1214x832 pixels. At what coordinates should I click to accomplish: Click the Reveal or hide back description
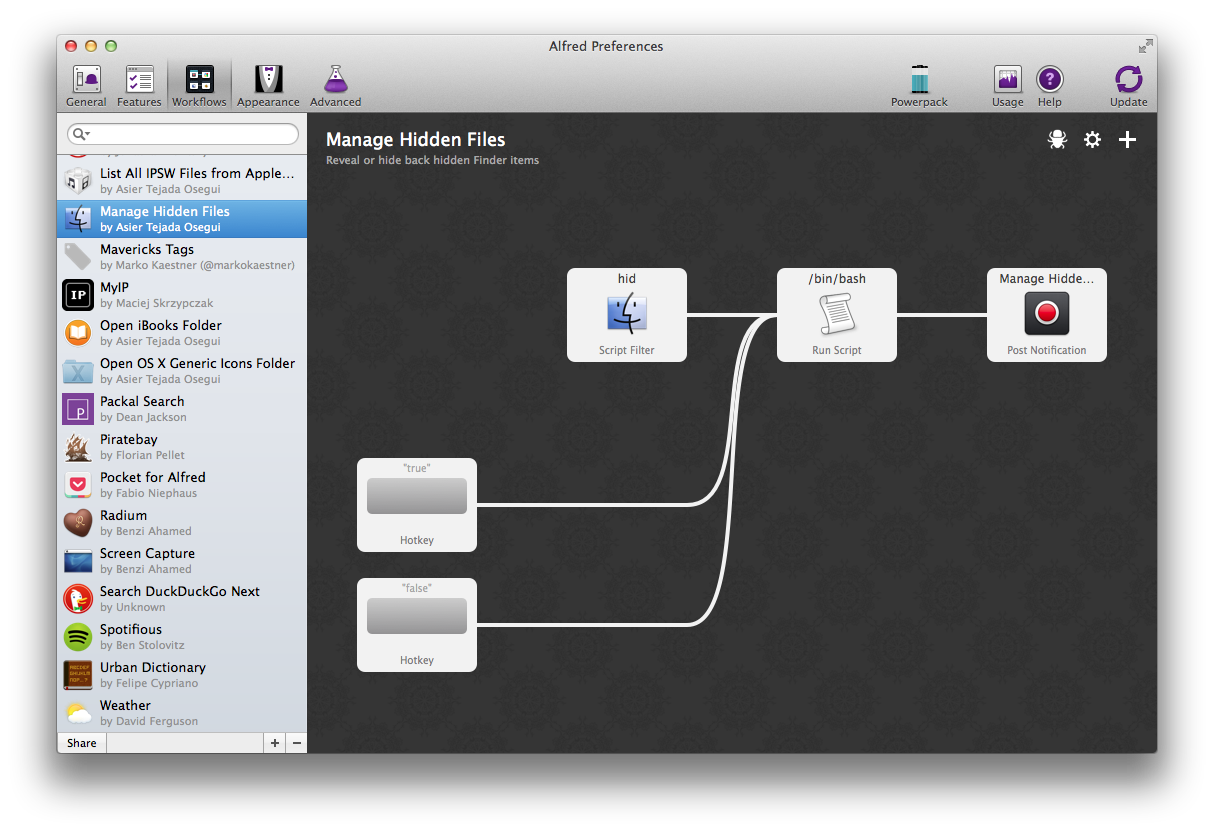pos(432,160)
